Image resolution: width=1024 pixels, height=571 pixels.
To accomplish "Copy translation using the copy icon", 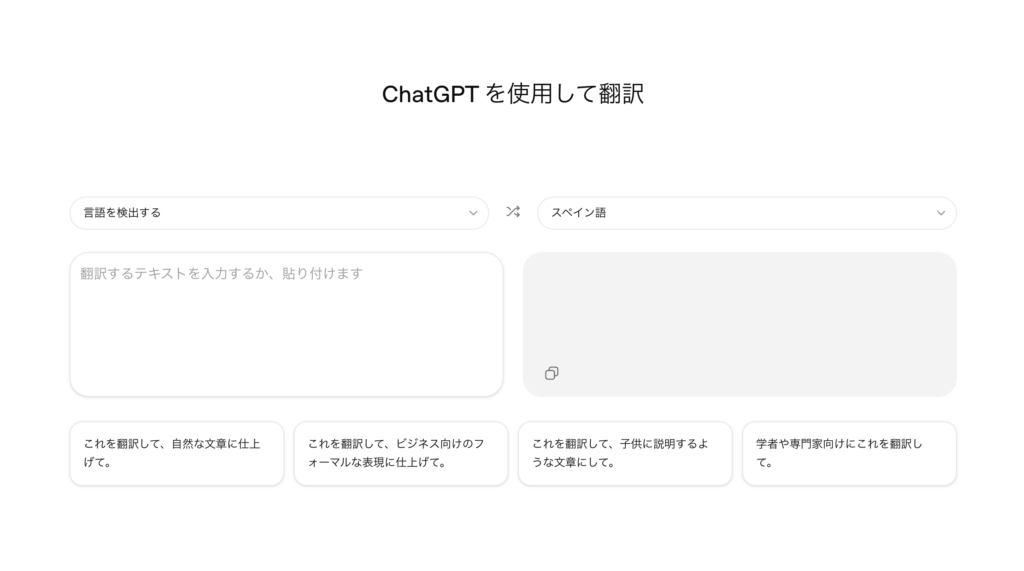I will (x=552, y=373).
